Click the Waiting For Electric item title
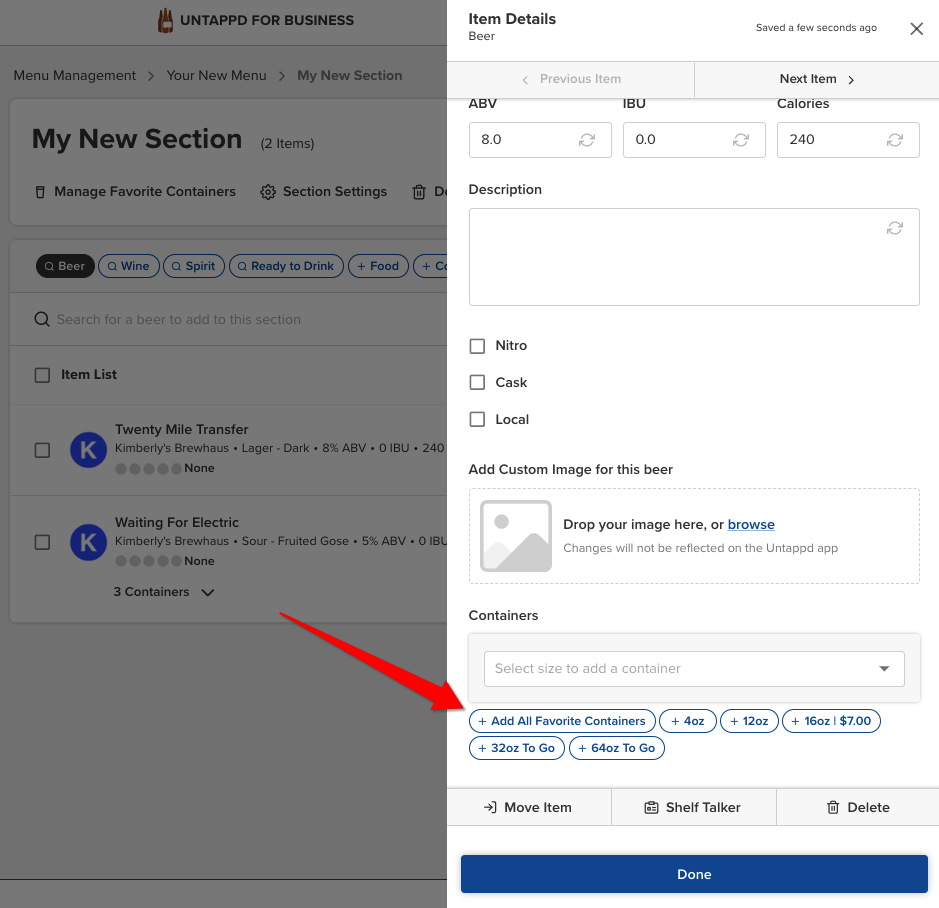 tap(177, 522)
